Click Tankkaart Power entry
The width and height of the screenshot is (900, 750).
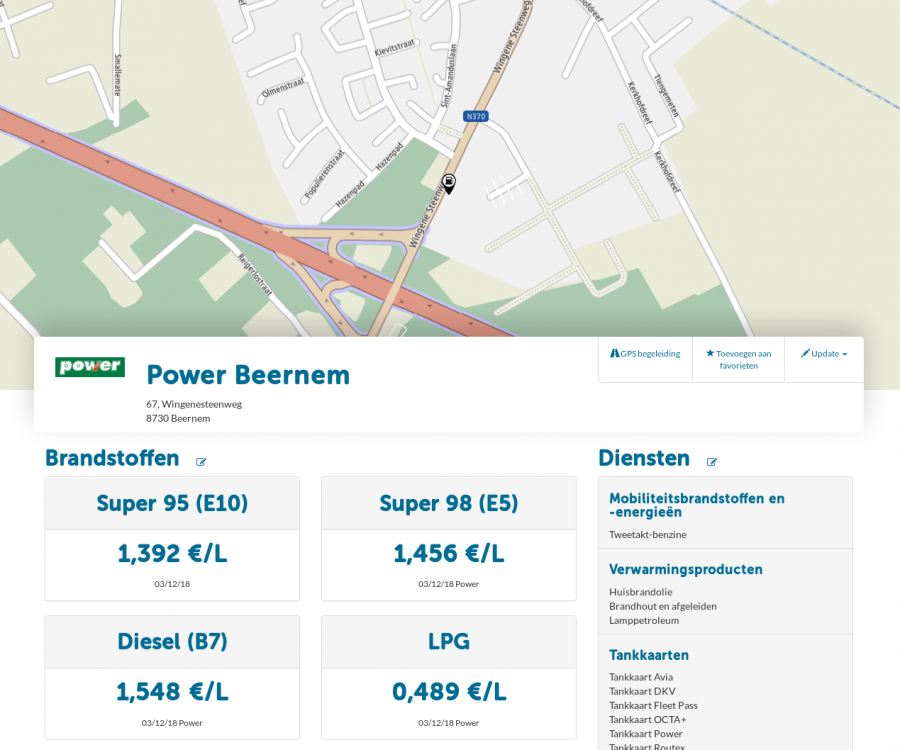646,734
